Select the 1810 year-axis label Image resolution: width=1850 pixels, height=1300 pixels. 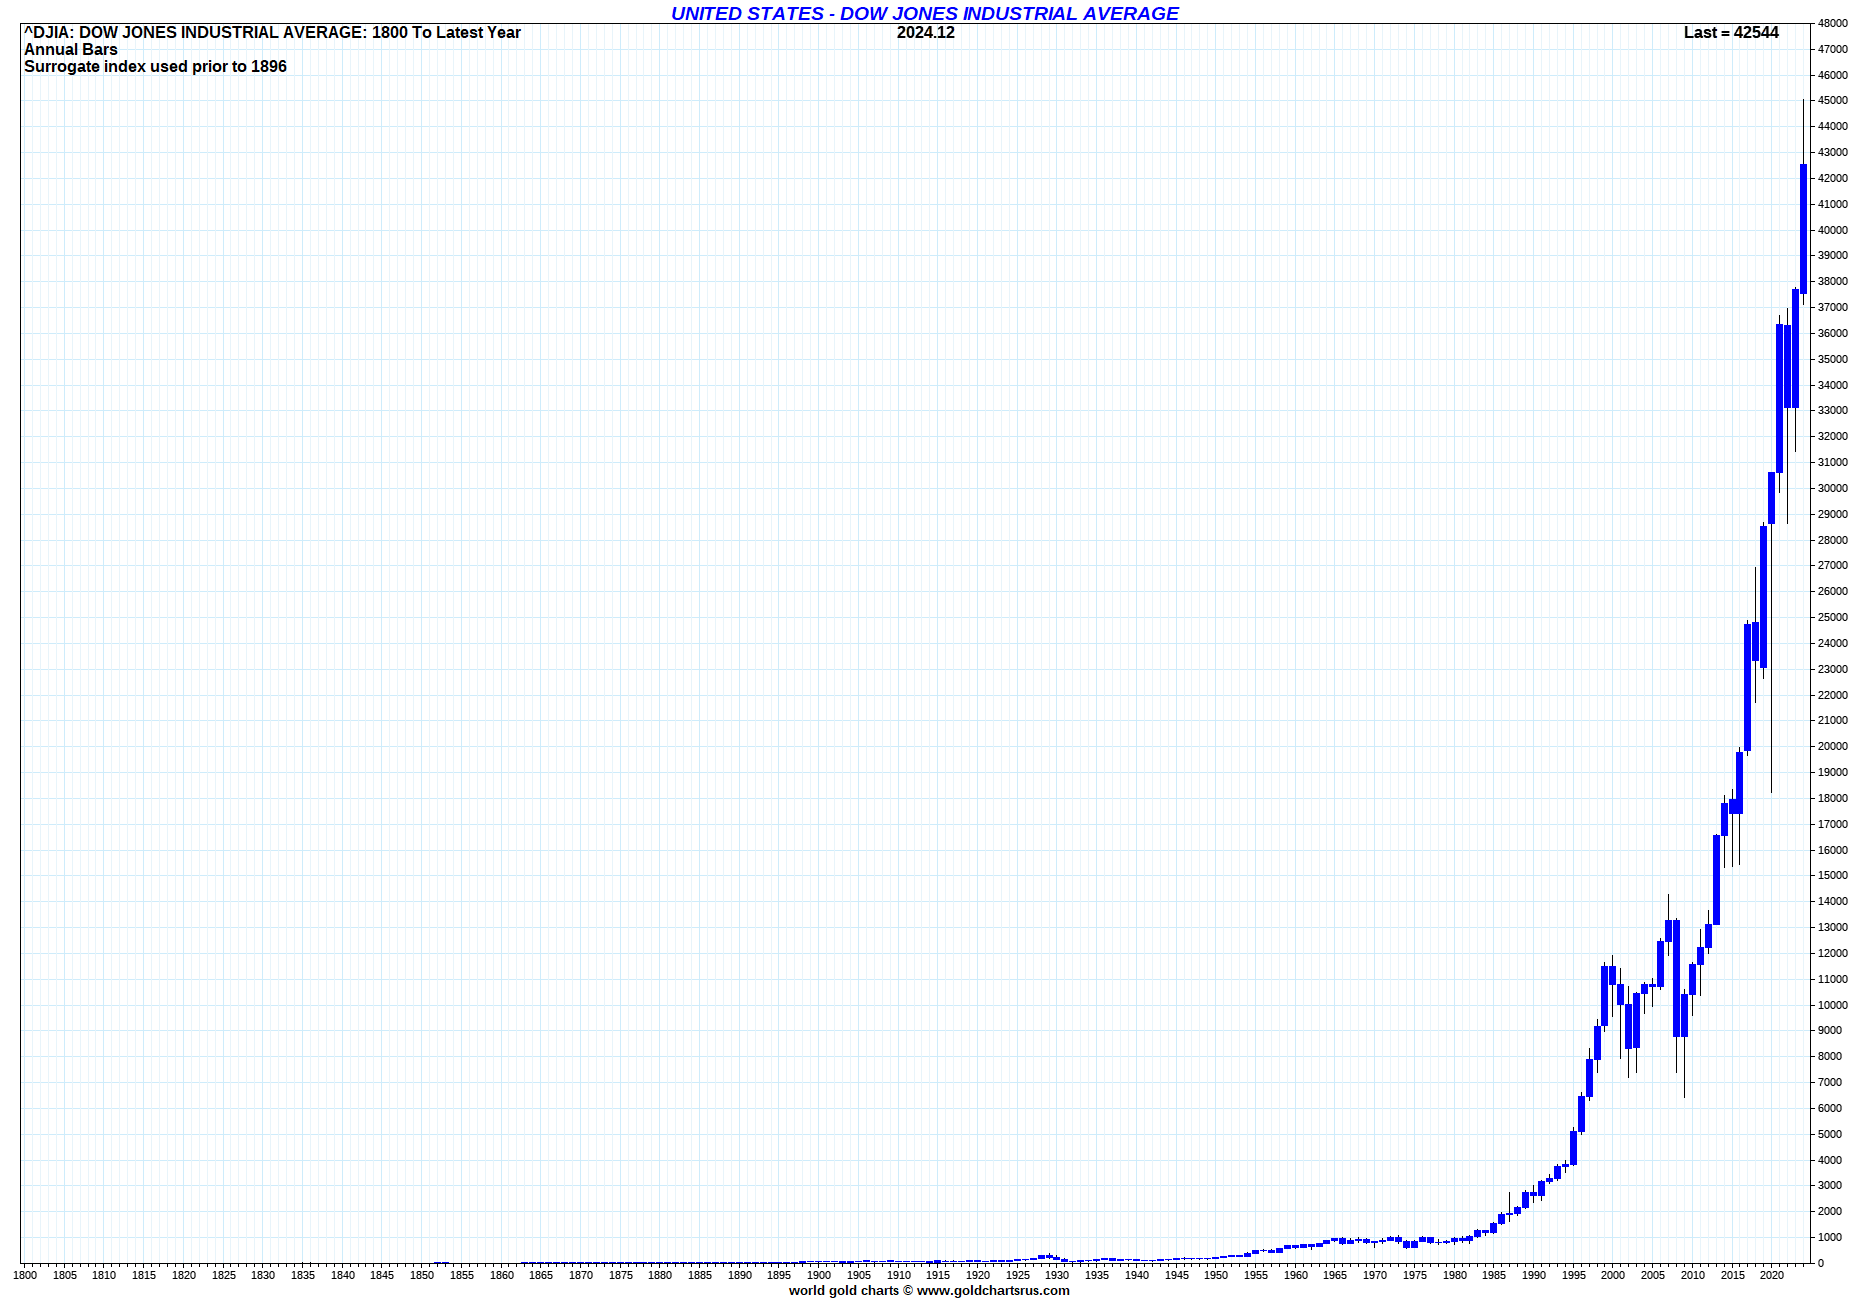click(104, 1275)
